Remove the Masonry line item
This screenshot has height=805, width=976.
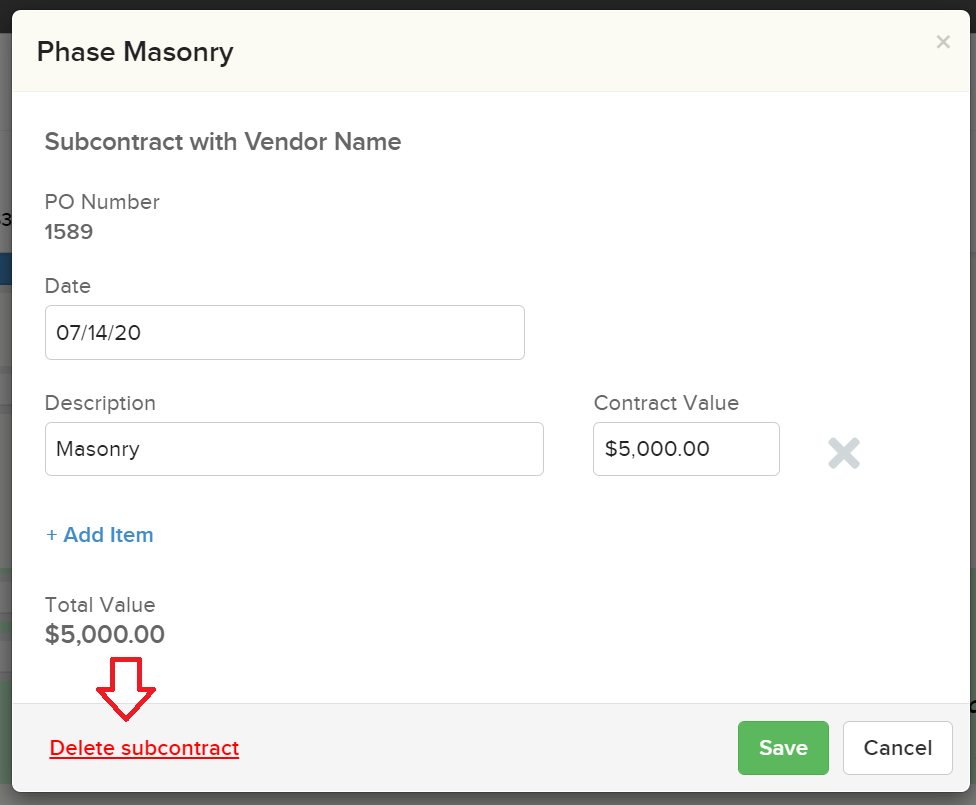coord(844,453)
